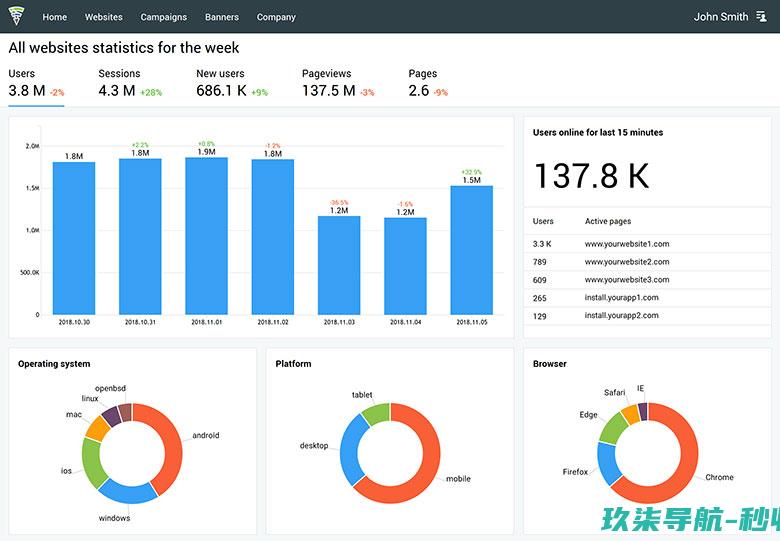This screenshot has height=541, width=780.
Task: Click the mobile label in Platform chart
Action: (458, 479)
